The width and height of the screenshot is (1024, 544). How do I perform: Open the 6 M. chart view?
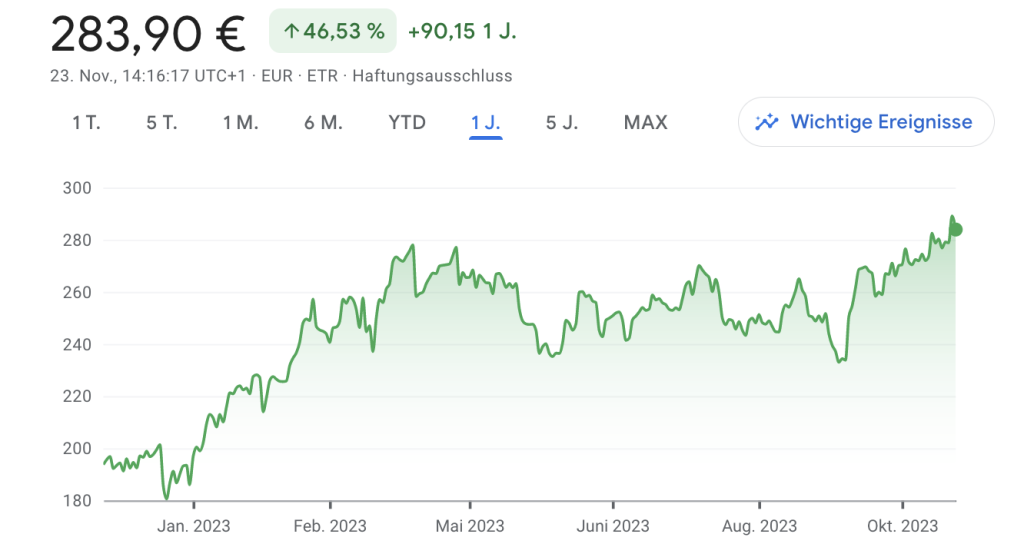323,123
